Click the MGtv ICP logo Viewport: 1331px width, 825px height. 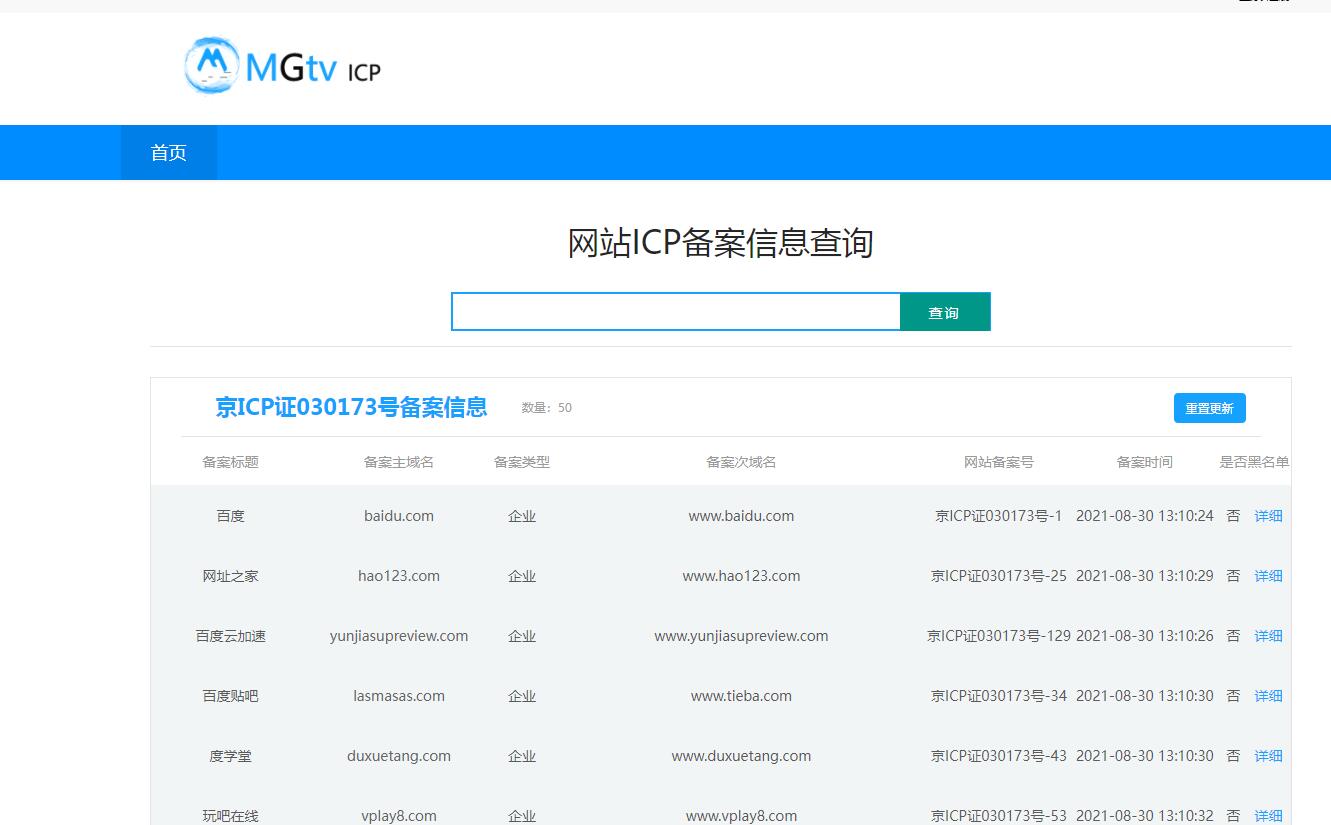[283, 66]
